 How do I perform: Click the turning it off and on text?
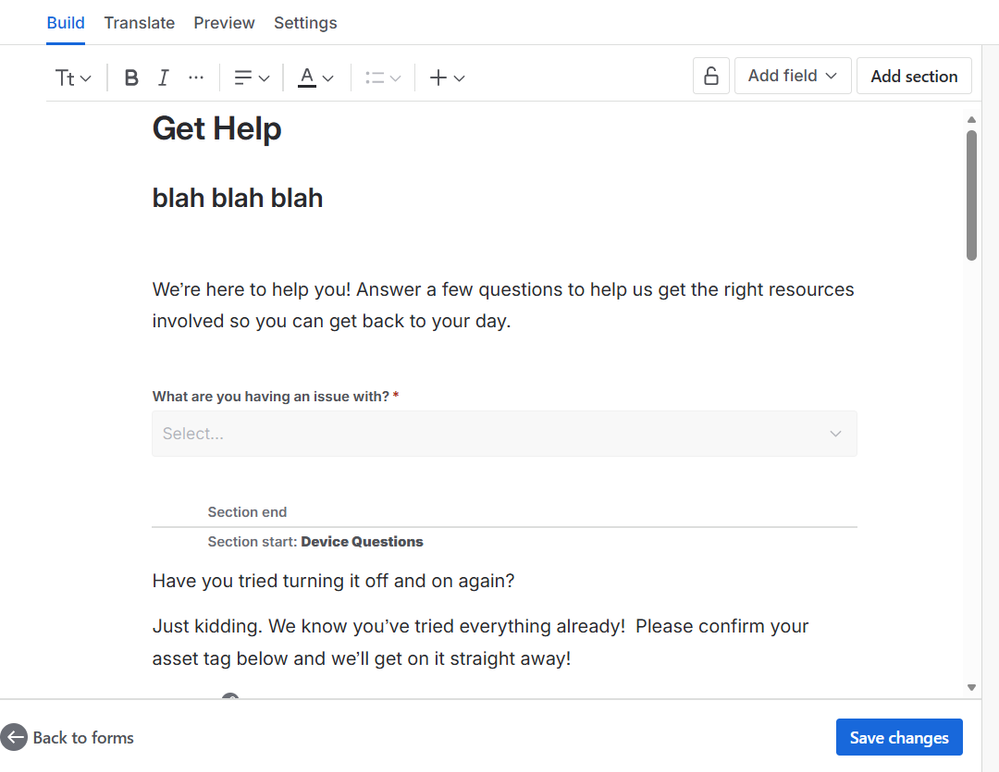(333, 581)
